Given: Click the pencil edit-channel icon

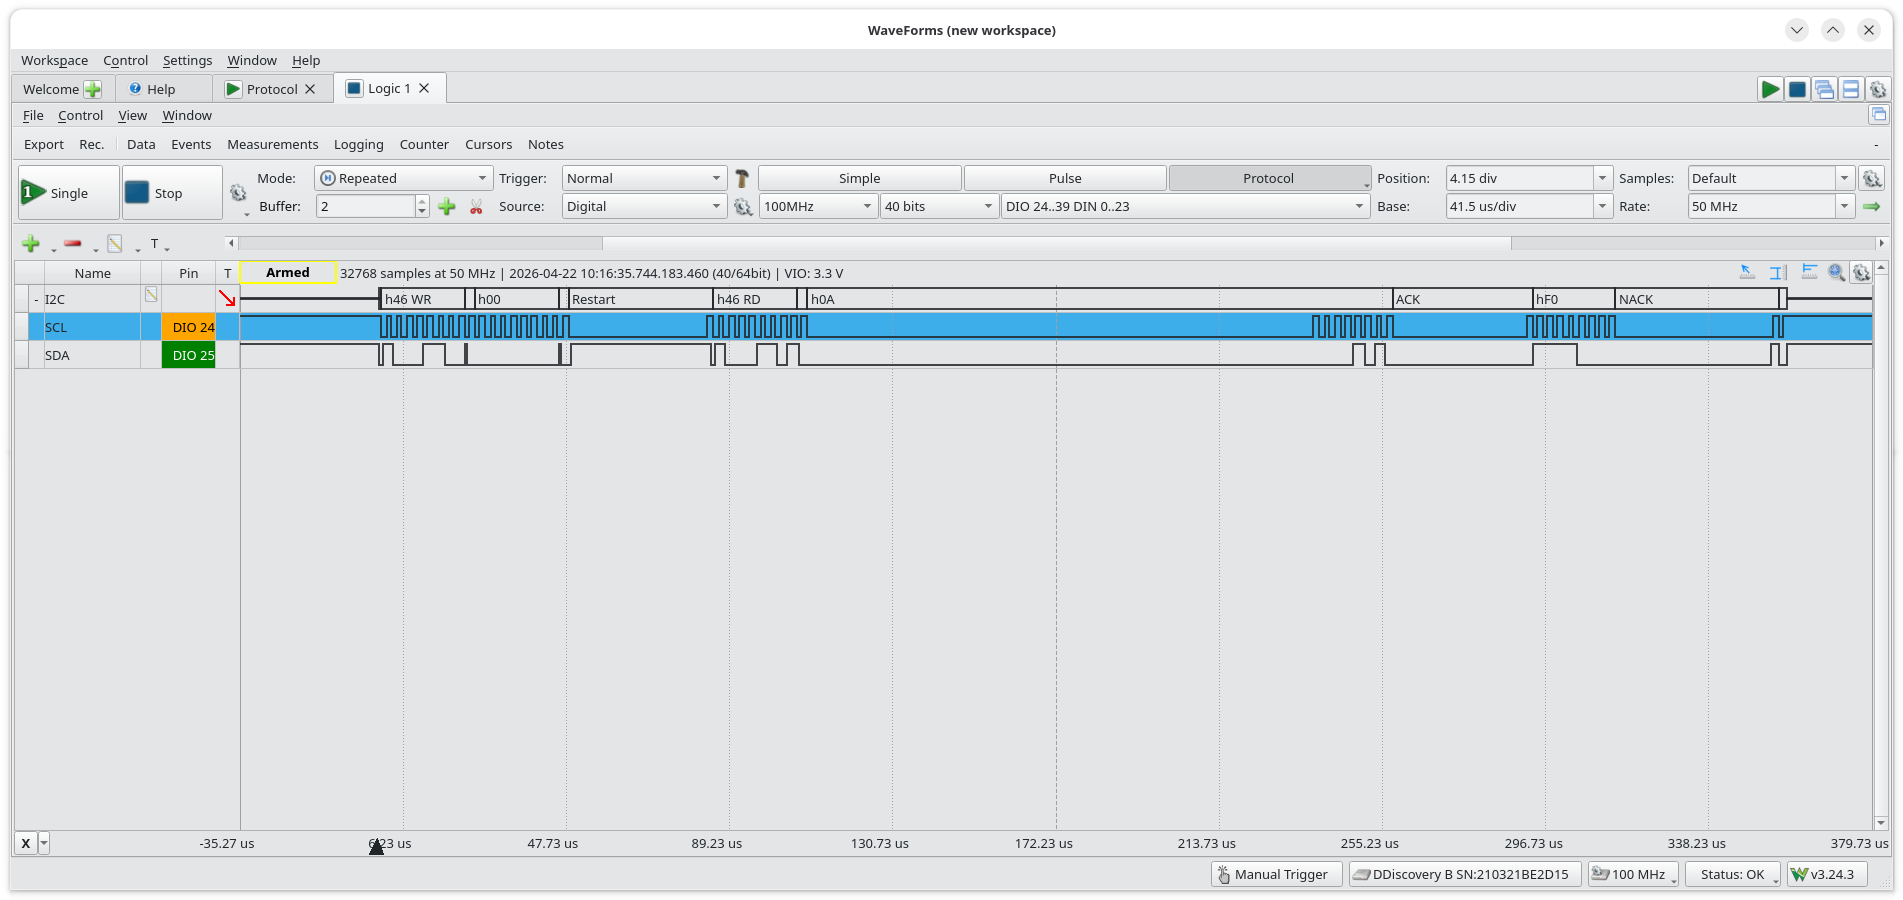Looking at the screenshot, I should point(115,244).
